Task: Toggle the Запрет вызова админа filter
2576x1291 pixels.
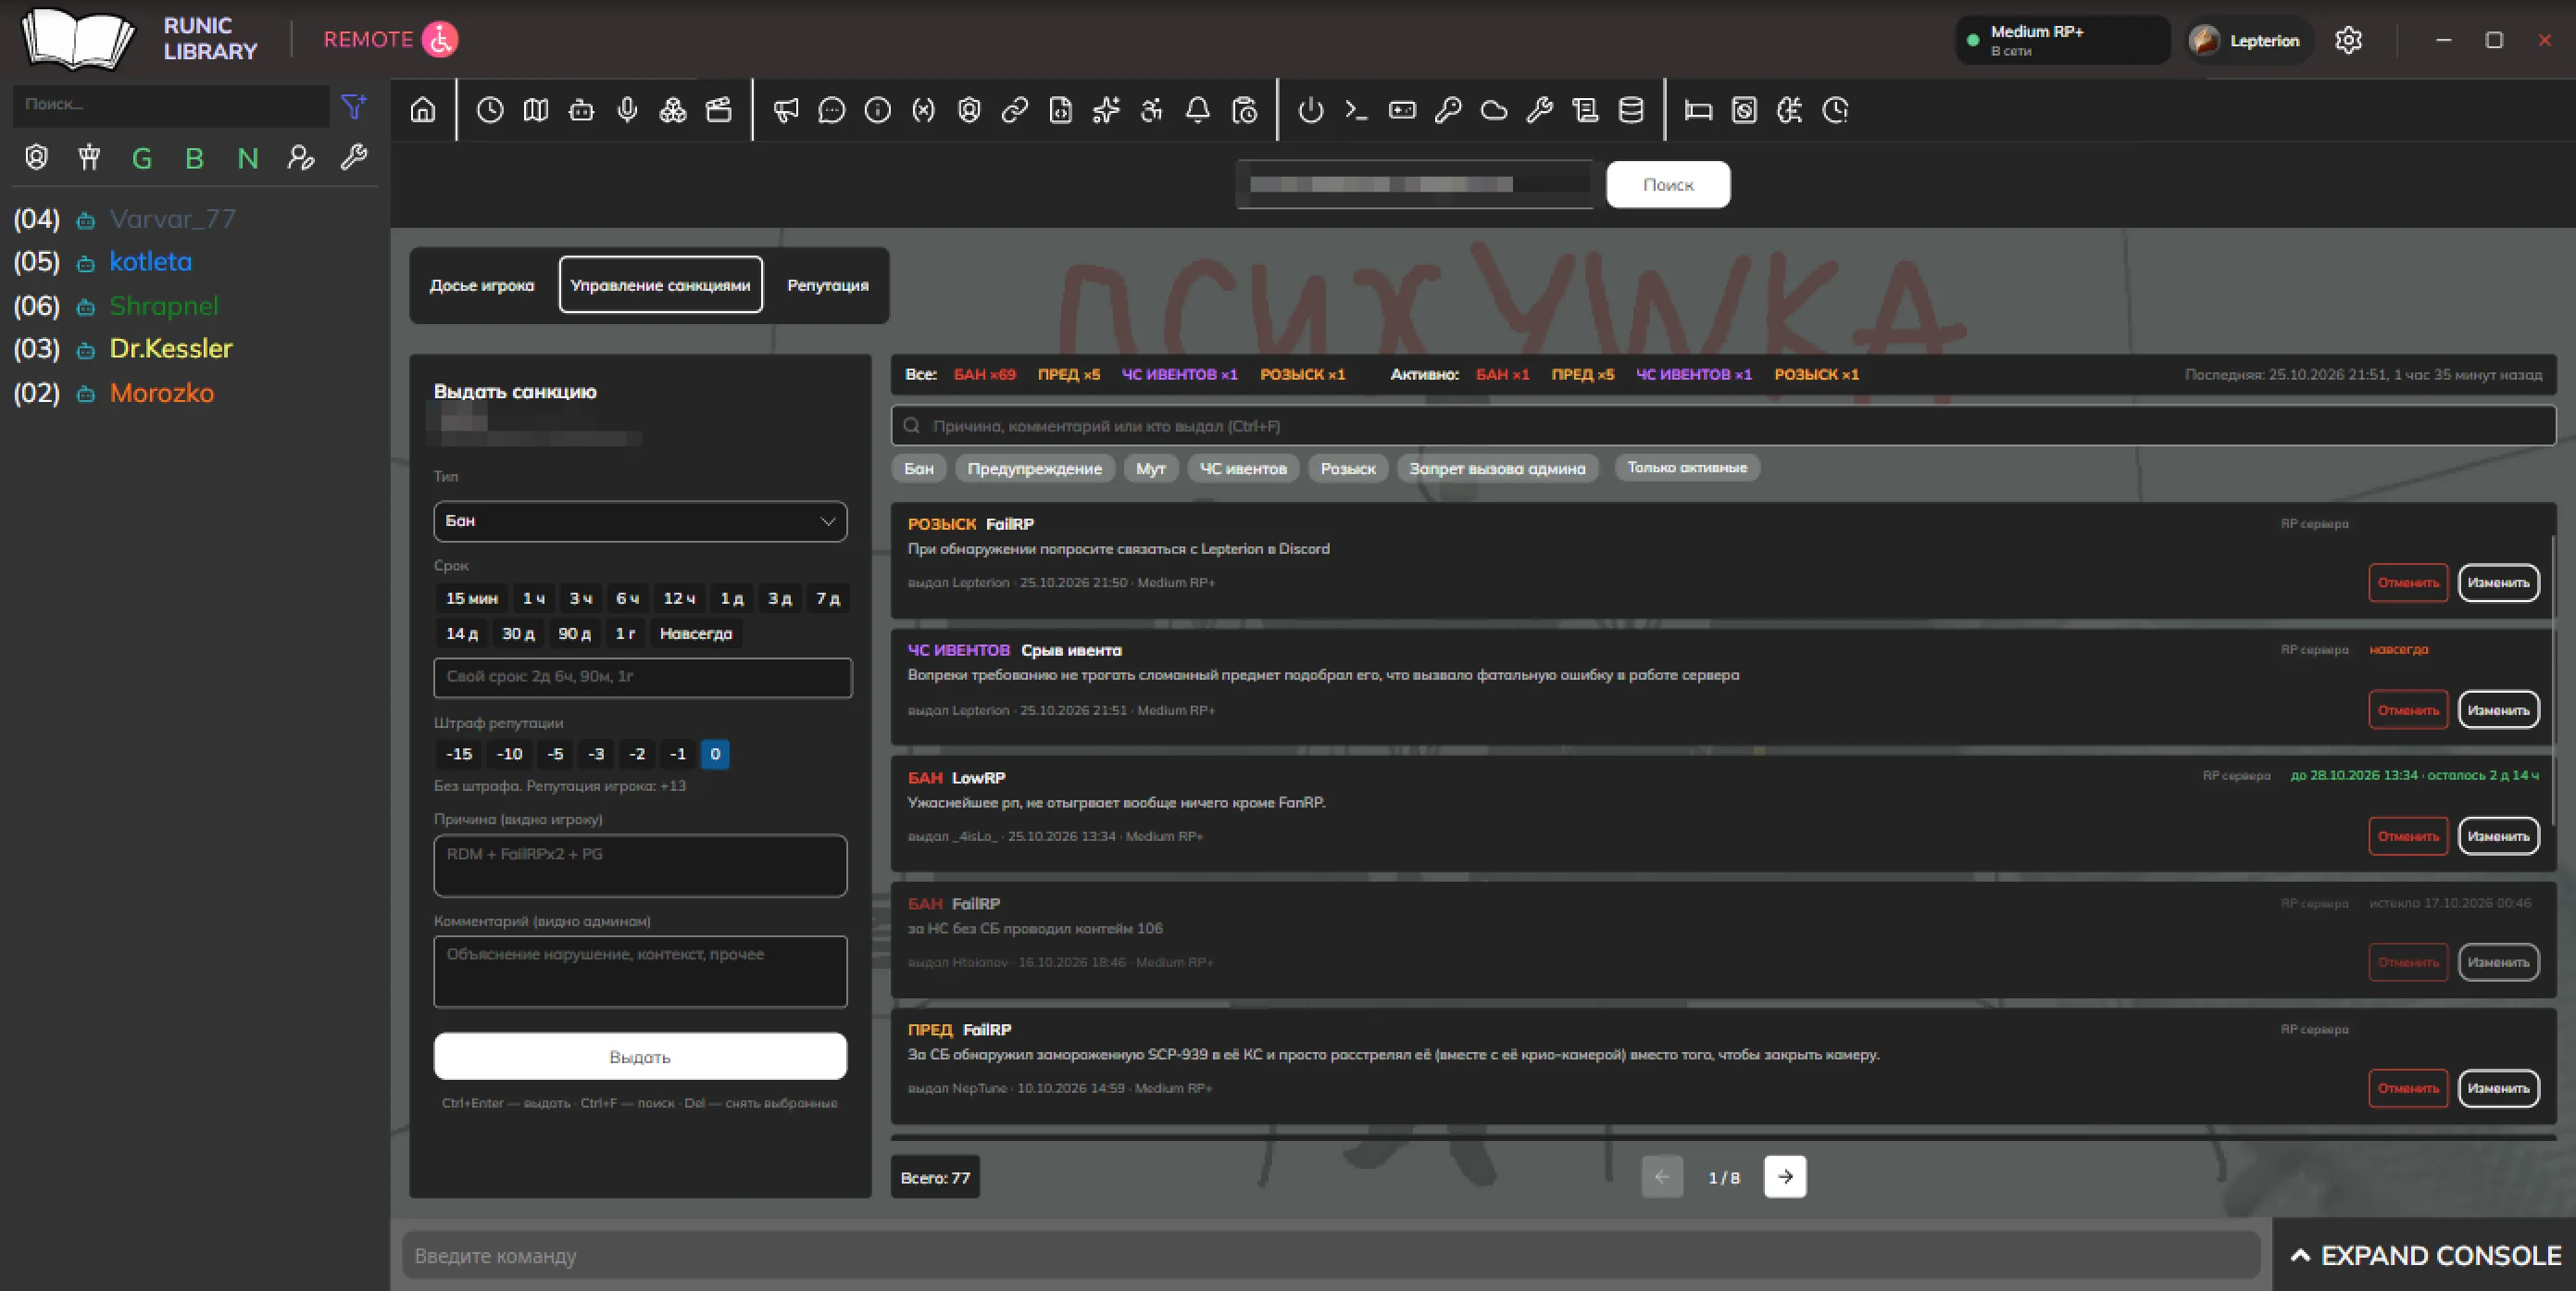Action: click(x=1497, y=468)
